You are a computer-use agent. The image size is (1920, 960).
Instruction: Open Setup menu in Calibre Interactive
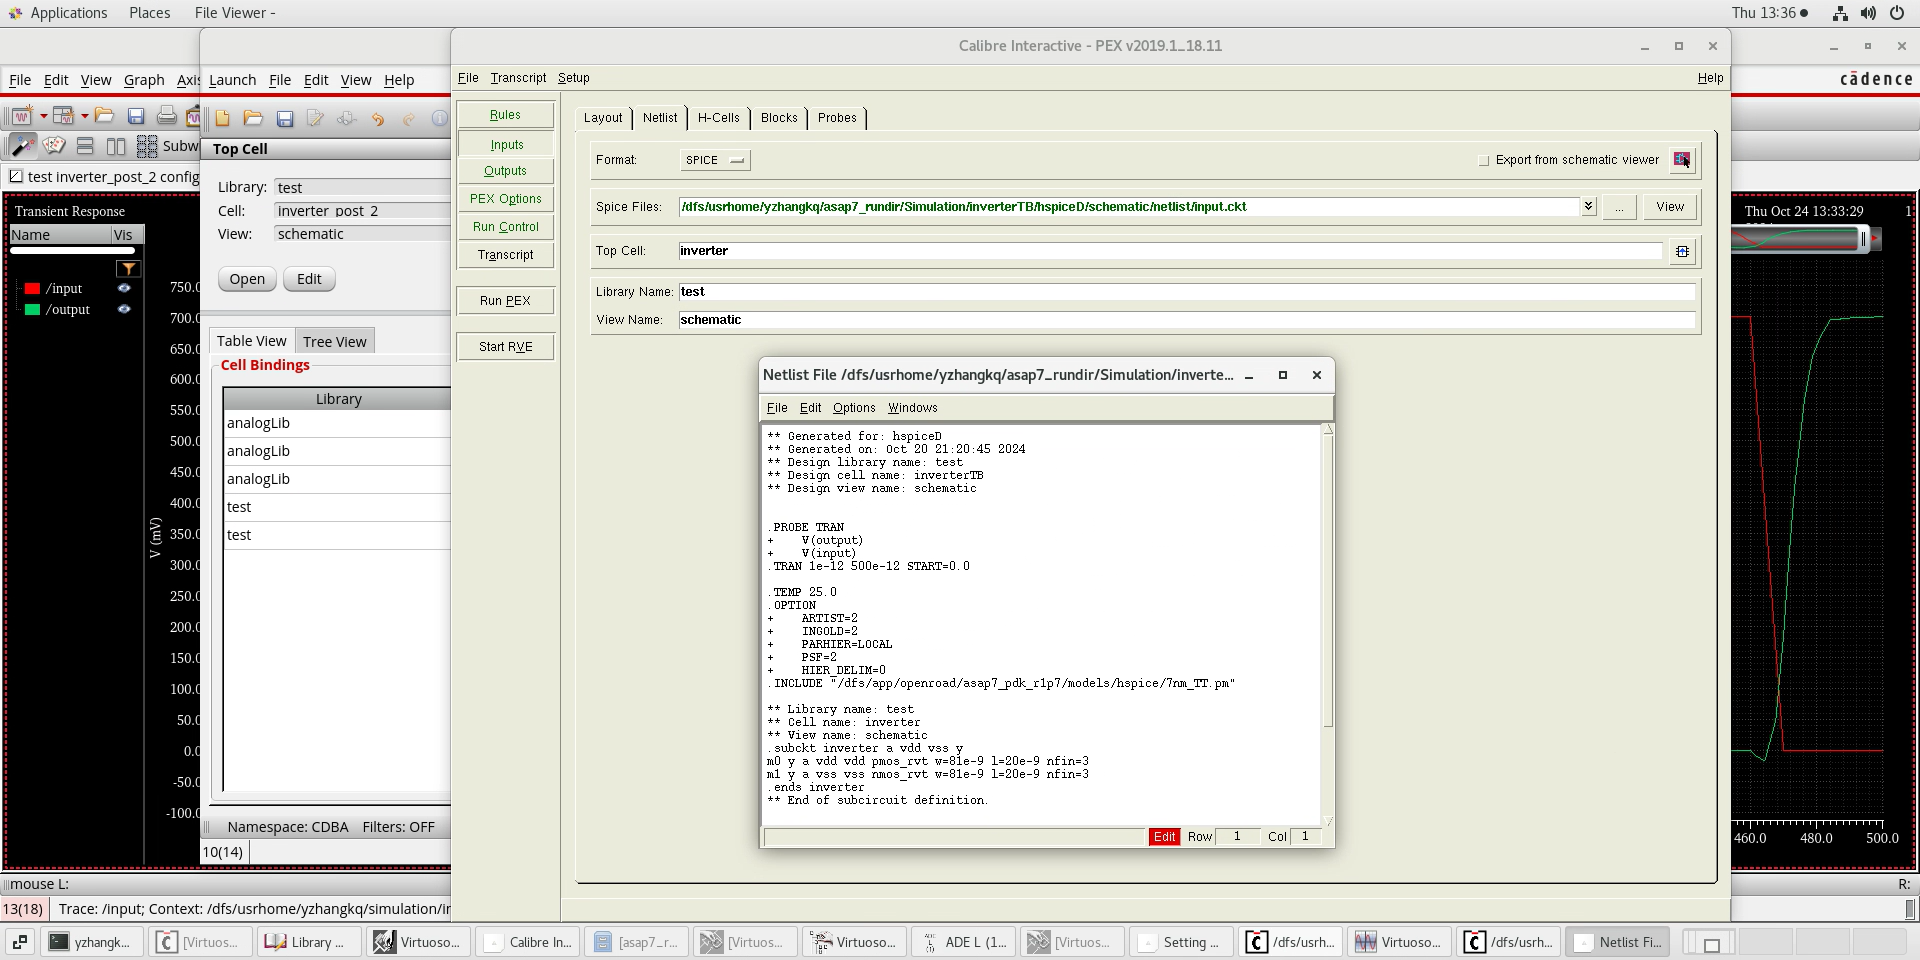(x=574, y=77)
